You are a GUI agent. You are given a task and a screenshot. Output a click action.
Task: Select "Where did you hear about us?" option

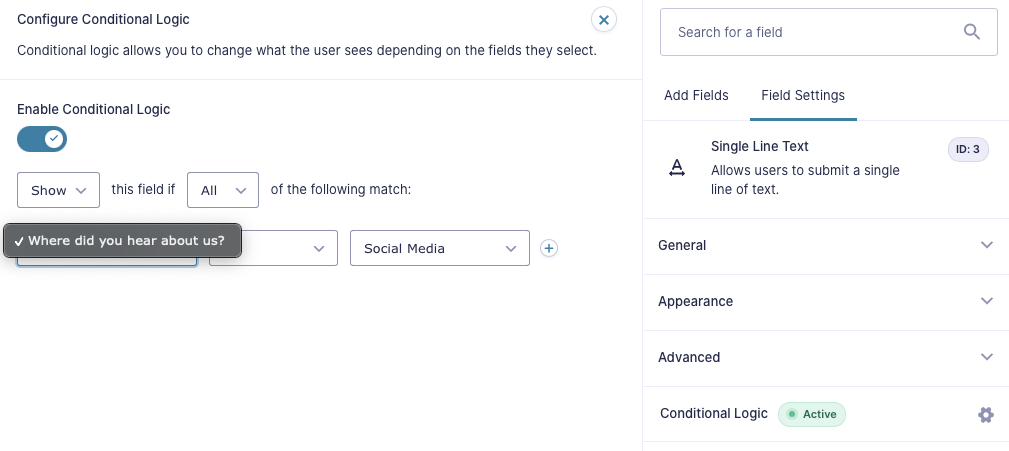(x=122, y=241)
